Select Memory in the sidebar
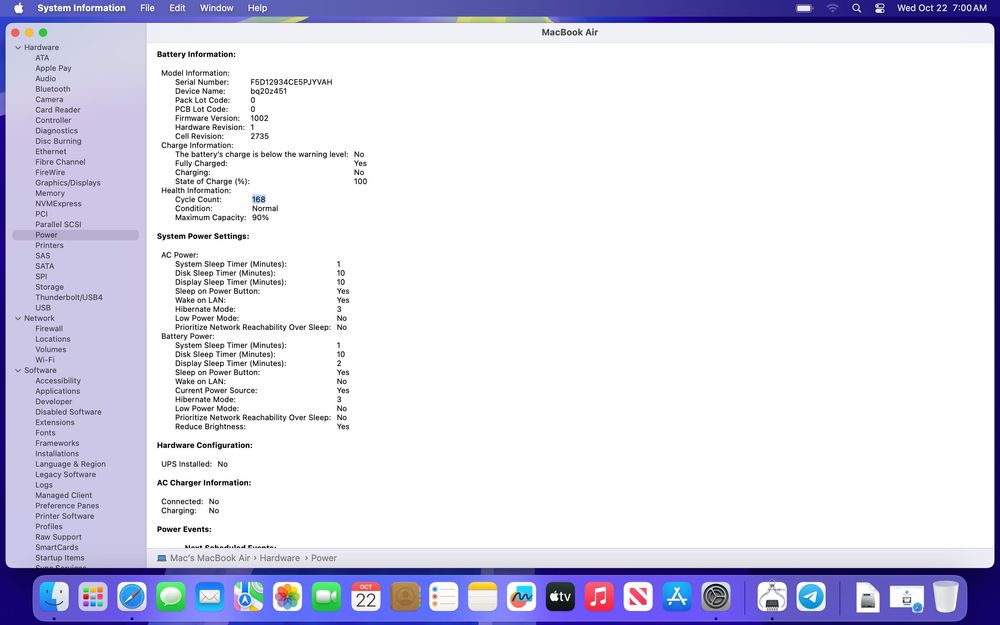This screenshot has height=625, width=1000. [x=50, y=193]
